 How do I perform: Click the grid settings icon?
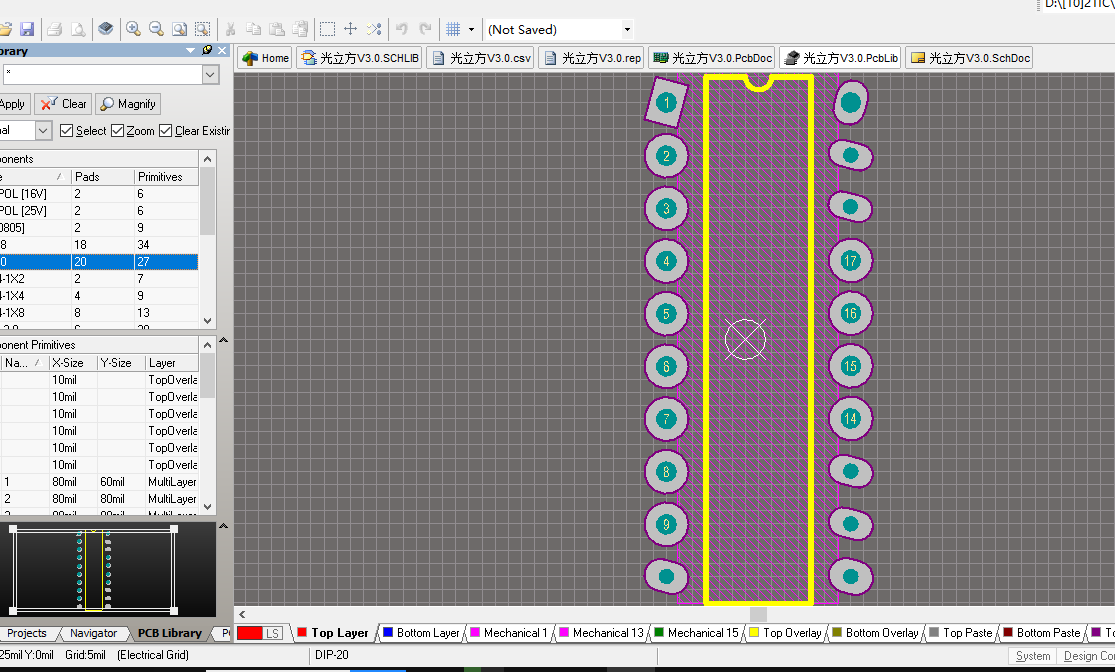point(453,29)
